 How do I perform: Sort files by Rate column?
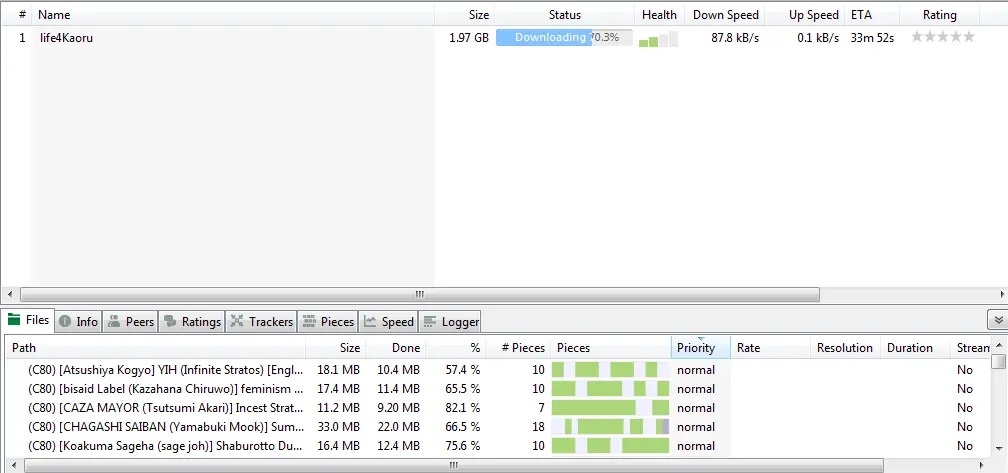770,348
